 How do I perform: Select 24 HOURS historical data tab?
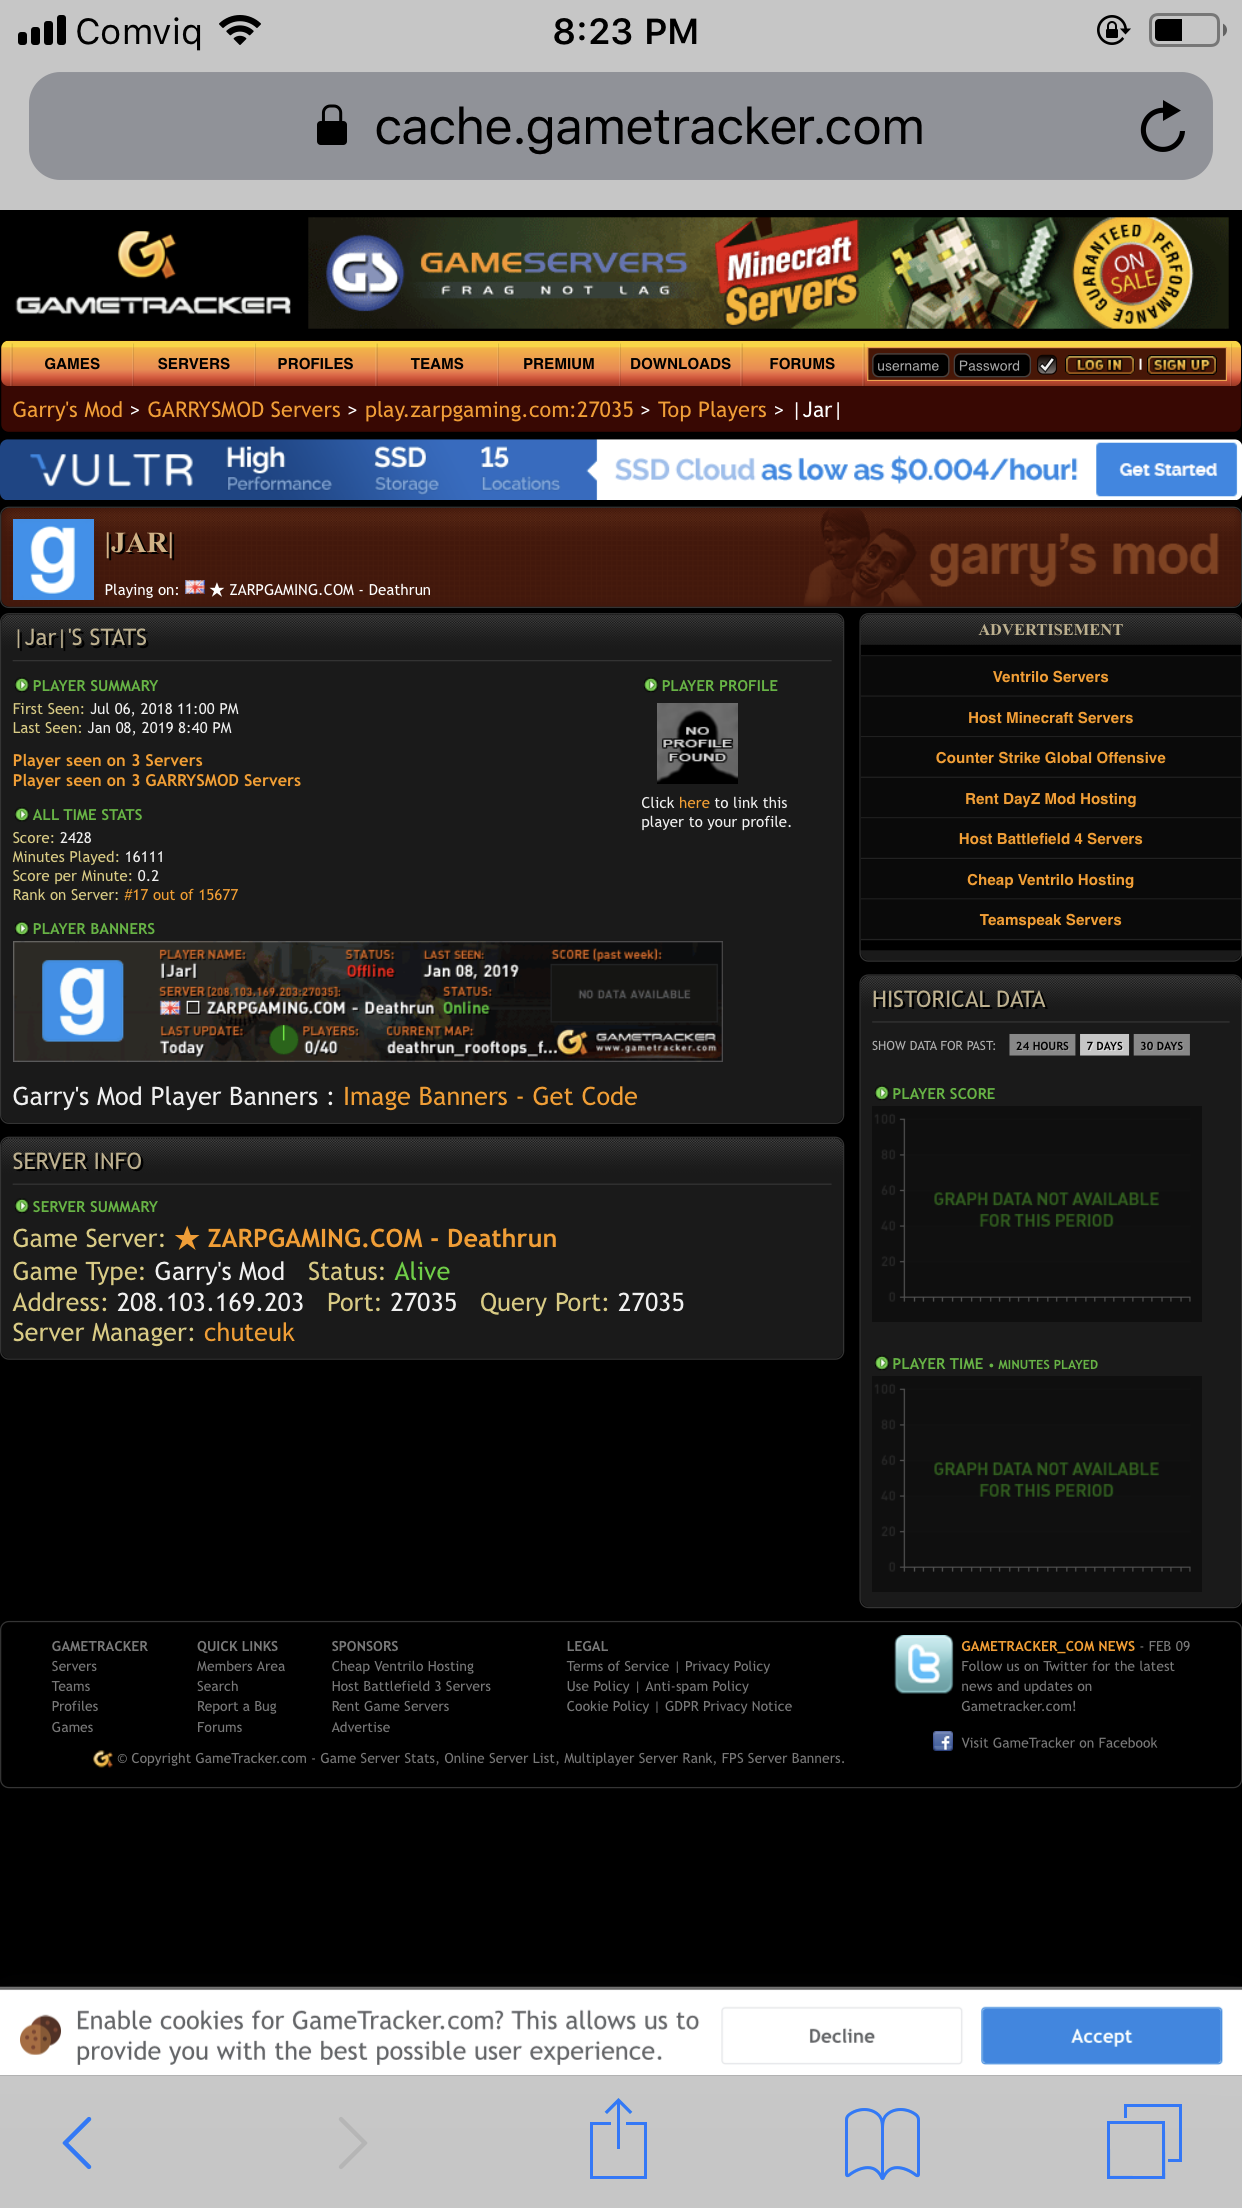pyautogui.click(x=1042, y=1045)
